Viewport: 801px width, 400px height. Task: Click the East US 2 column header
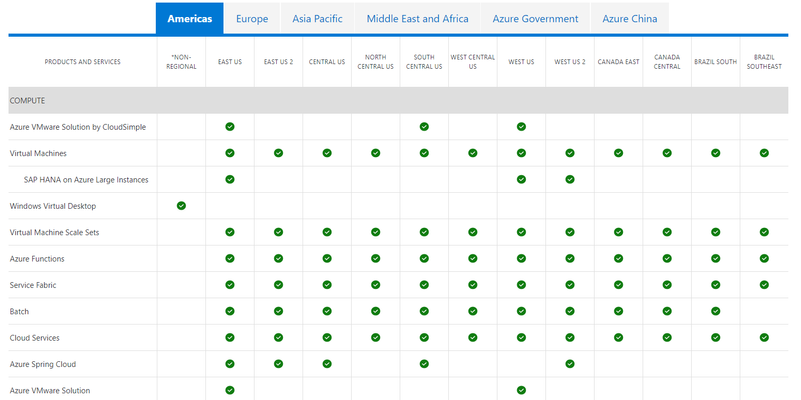tap(278, 62)
